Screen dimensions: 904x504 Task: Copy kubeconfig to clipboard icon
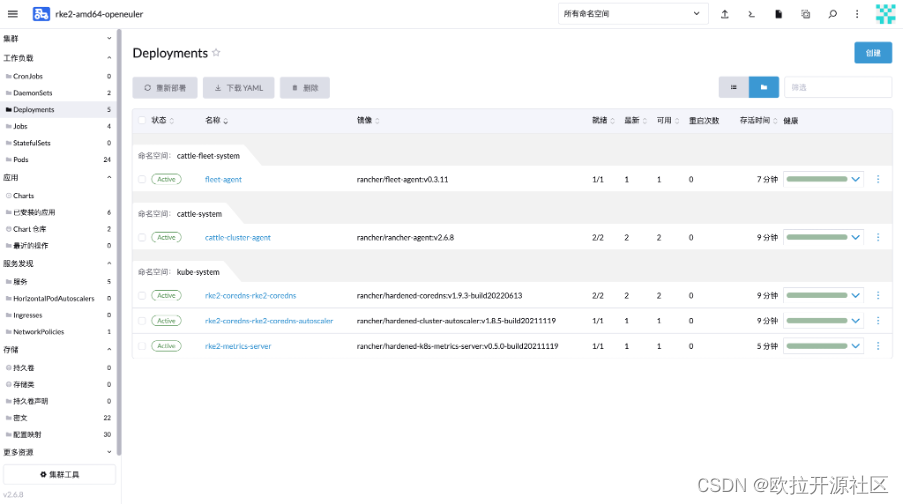point(805,14)
